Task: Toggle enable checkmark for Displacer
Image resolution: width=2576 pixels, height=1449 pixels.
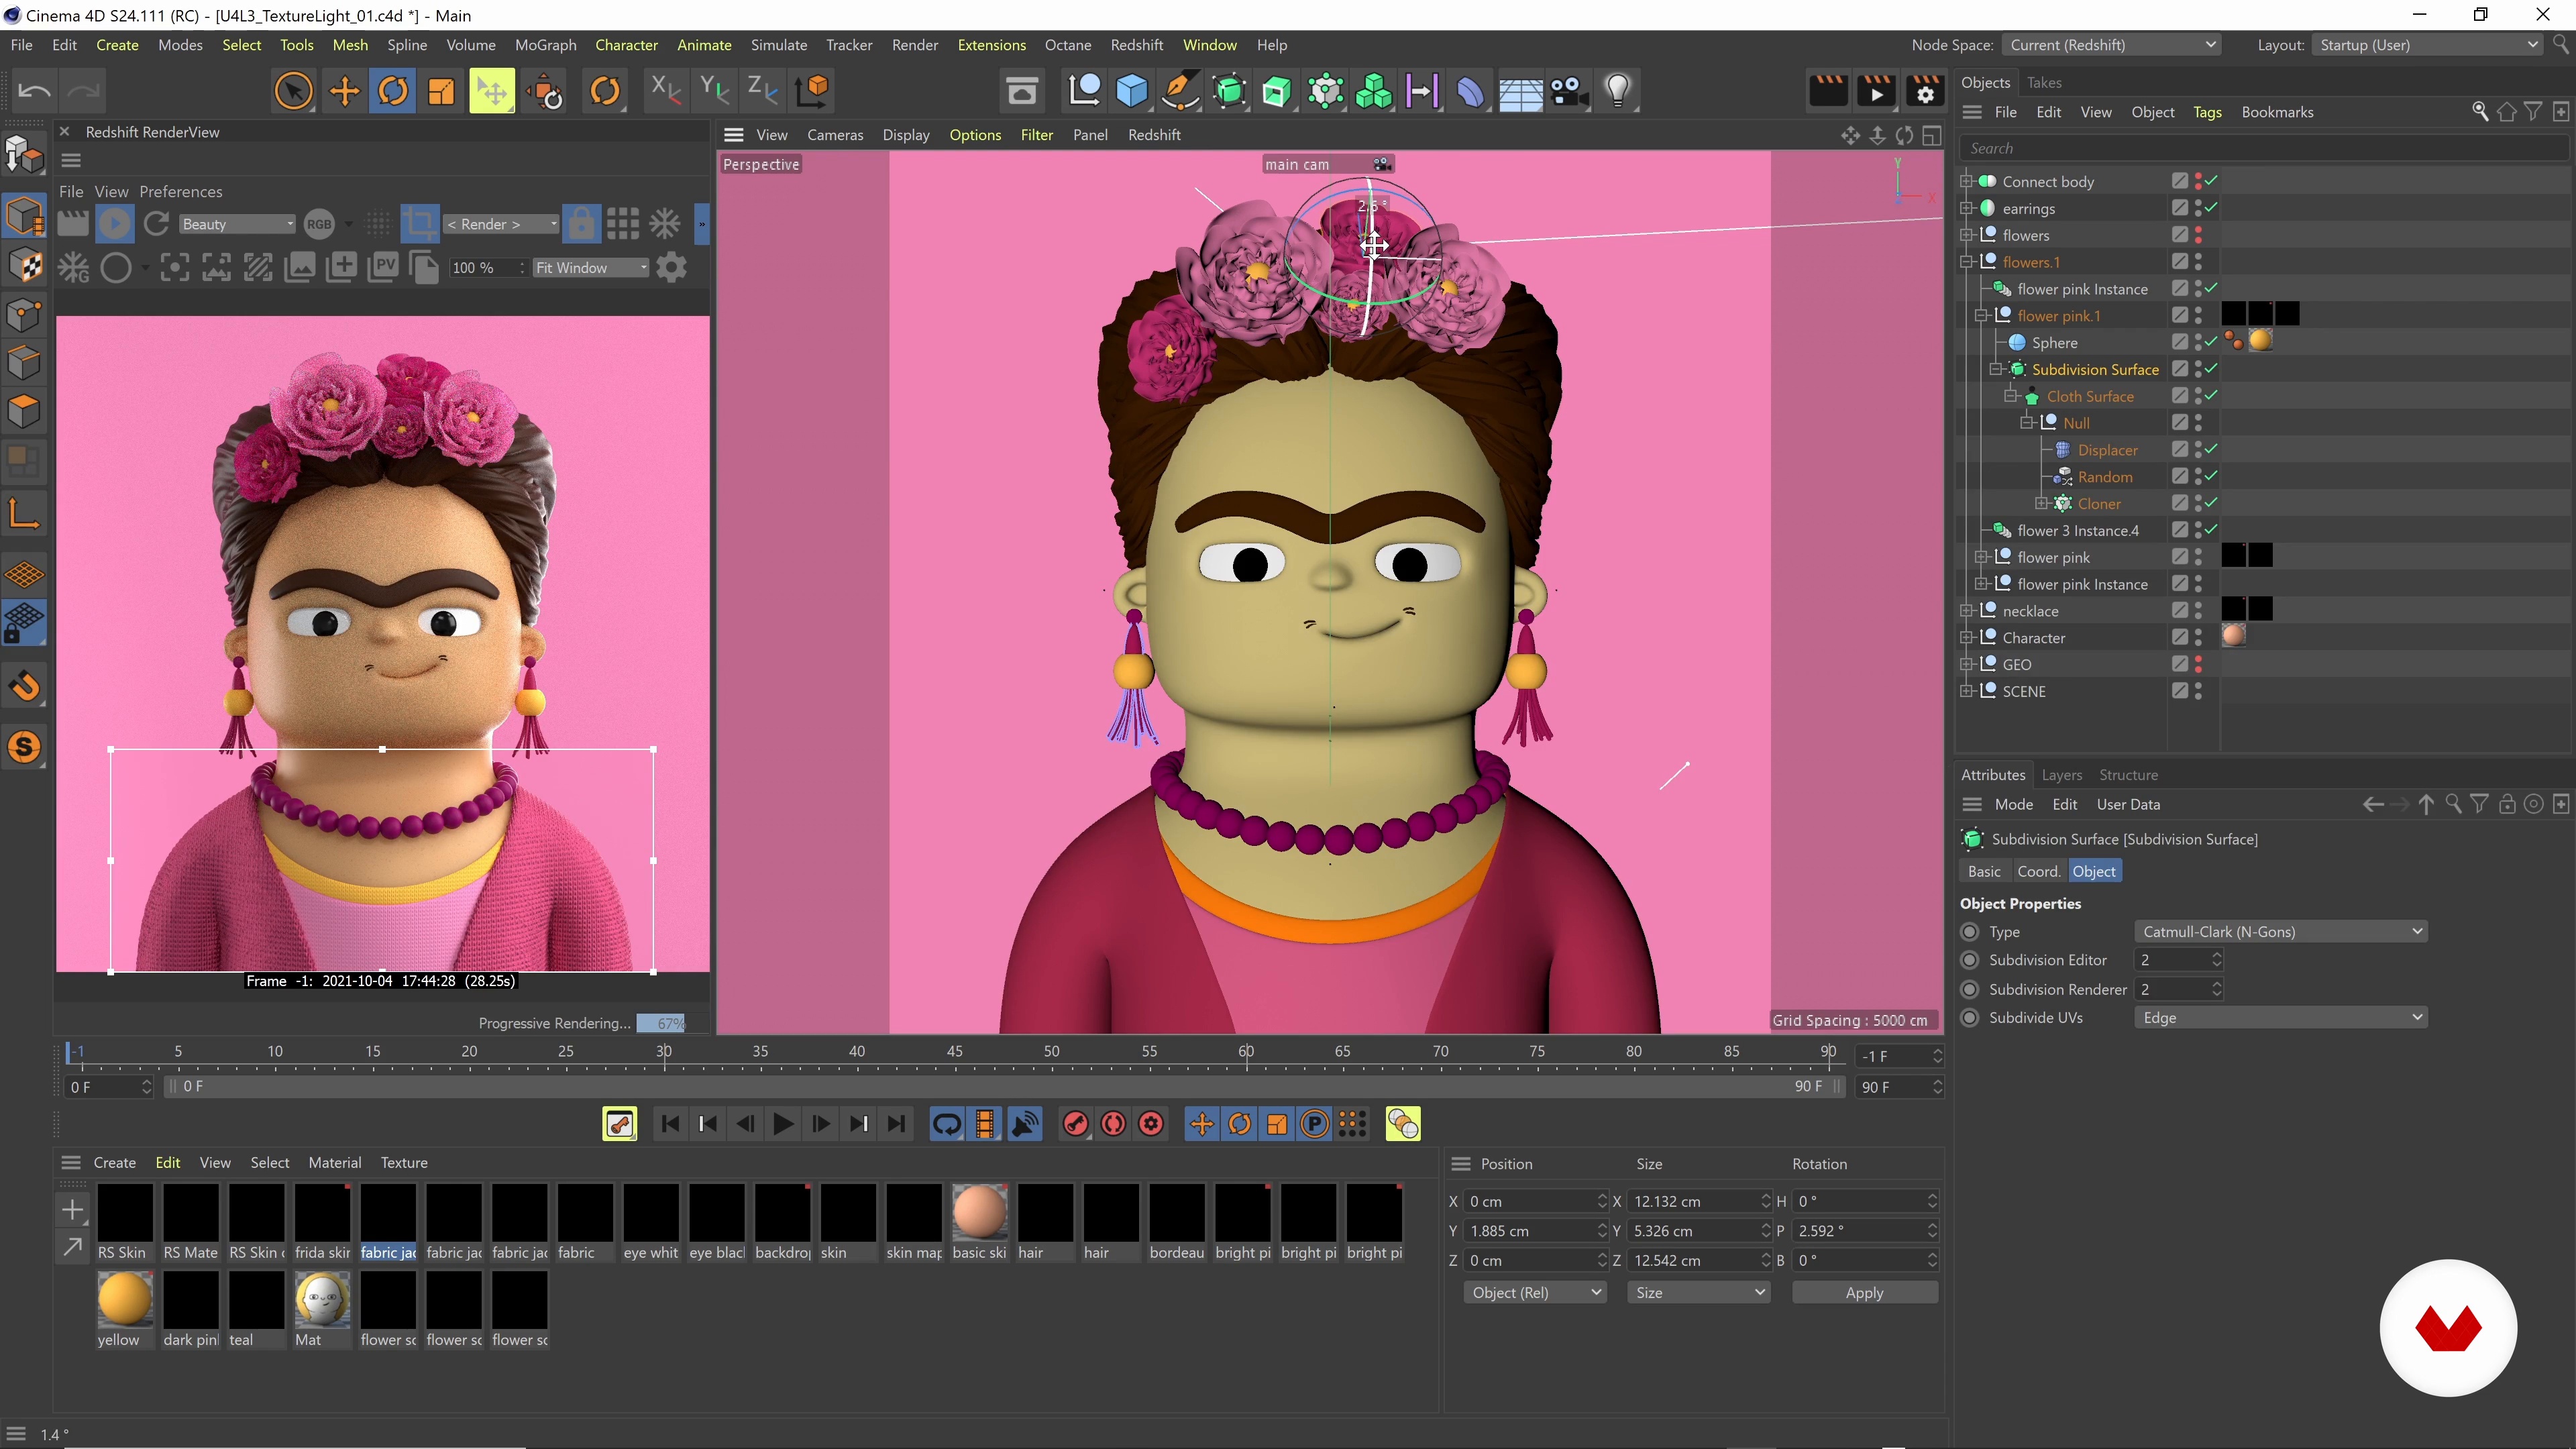Action: 2211,450
